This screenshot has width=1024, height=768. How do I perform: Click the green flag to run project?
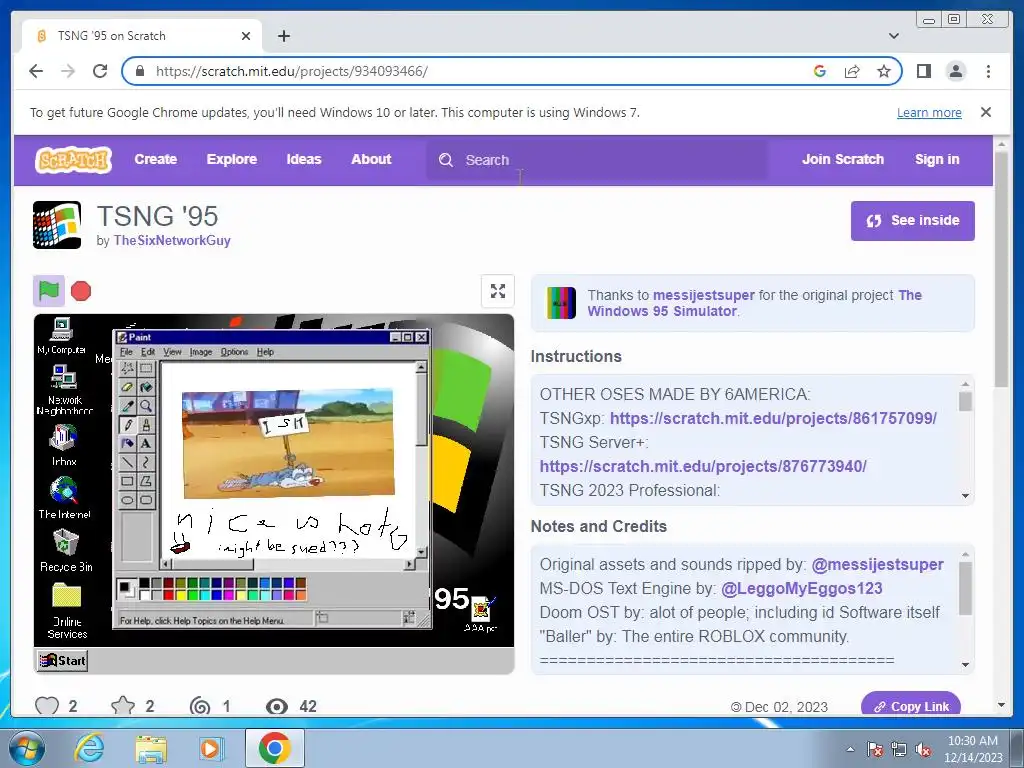(49, 291)
